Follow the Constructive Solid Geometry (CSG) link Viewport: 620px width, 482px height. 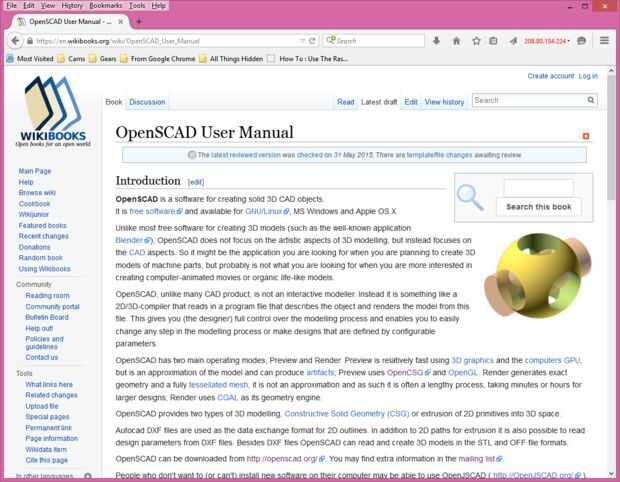[346, 414]
